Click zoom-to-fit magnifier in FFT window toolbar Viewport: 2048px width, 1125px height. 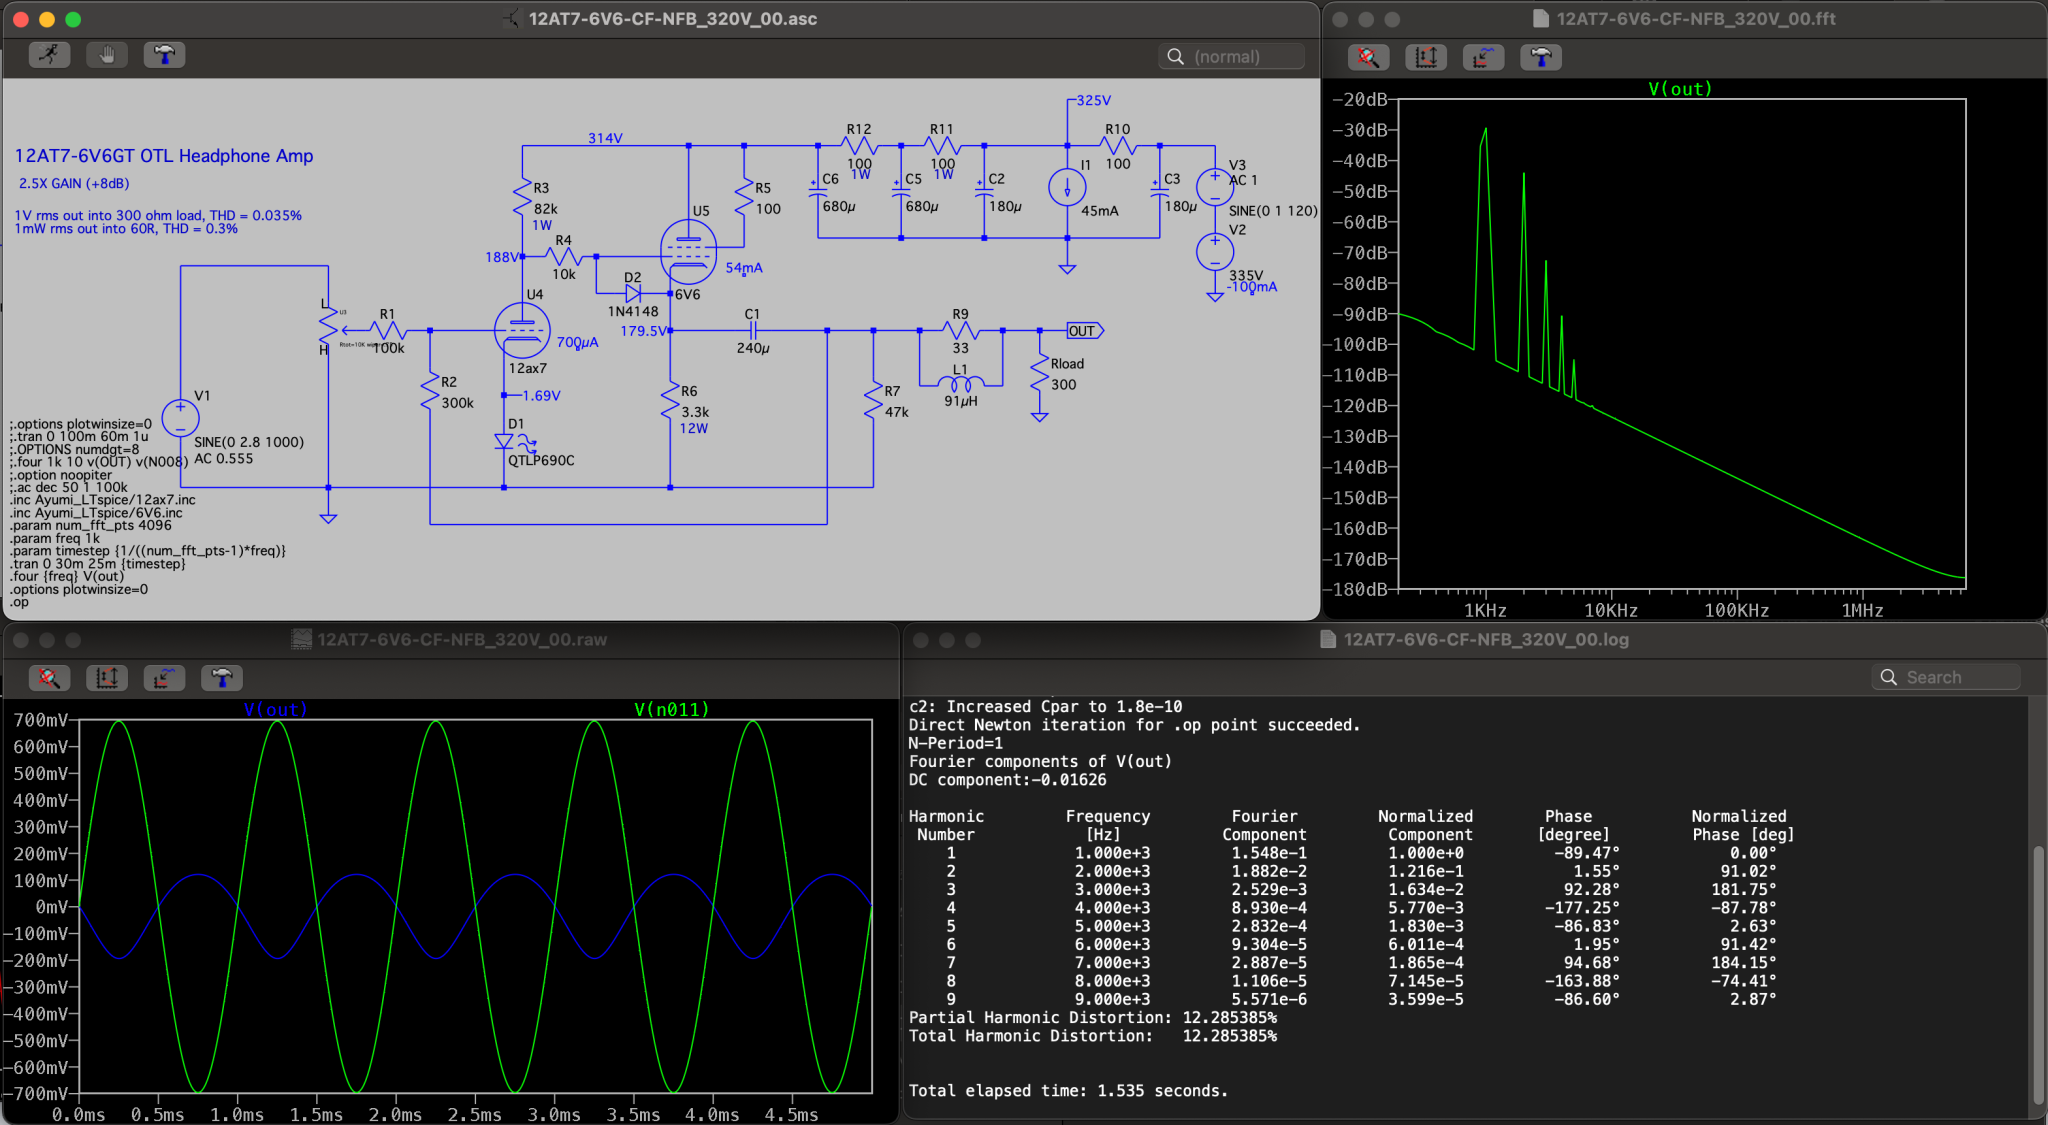point(1368,58)
